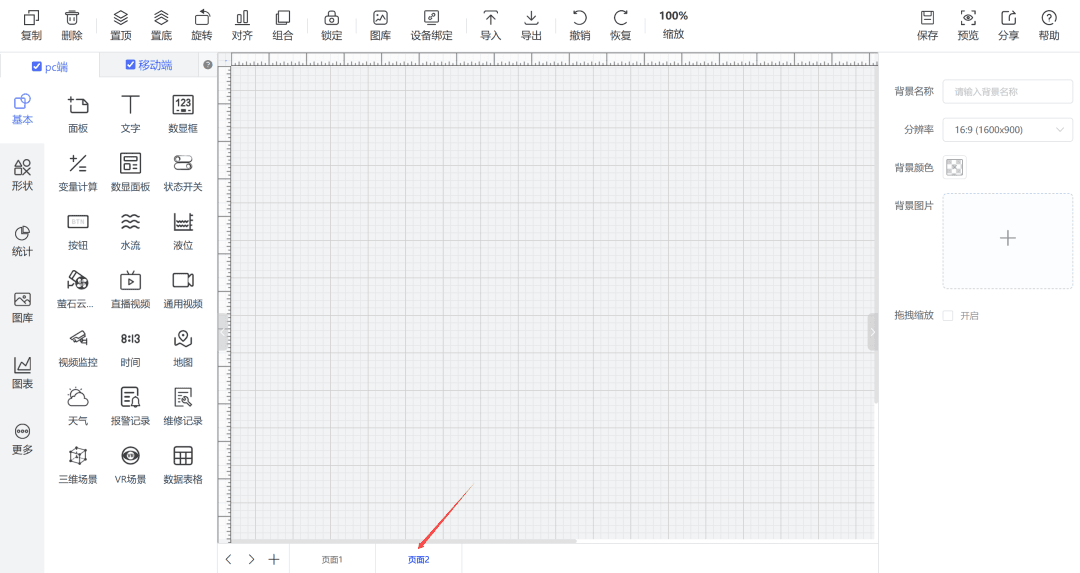1080x573 pixels.
Task: Switch to the 图表 category tab
Action: point(22,374)
